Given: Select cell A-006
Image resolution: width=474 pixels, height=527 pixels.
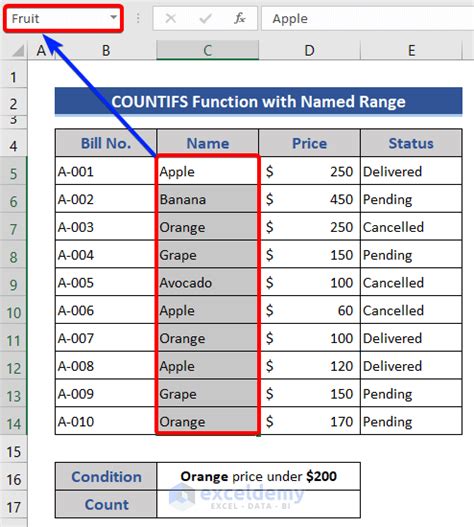Looking at the screenshot, I should (x=106, y=310).
